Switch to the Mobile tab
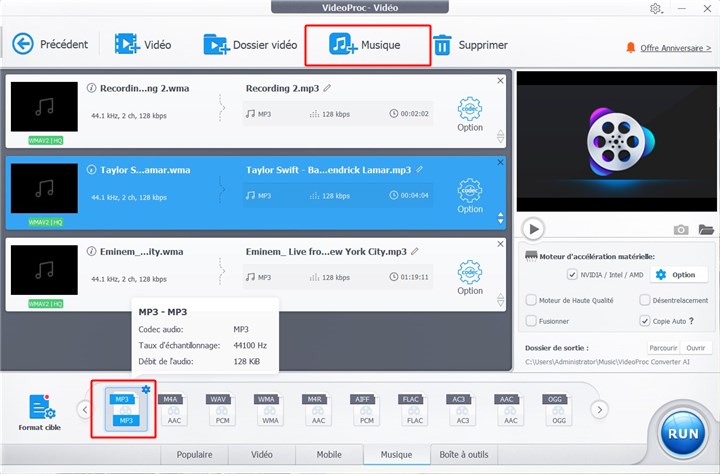The image size is (720, 474). [x=329, y=455]
